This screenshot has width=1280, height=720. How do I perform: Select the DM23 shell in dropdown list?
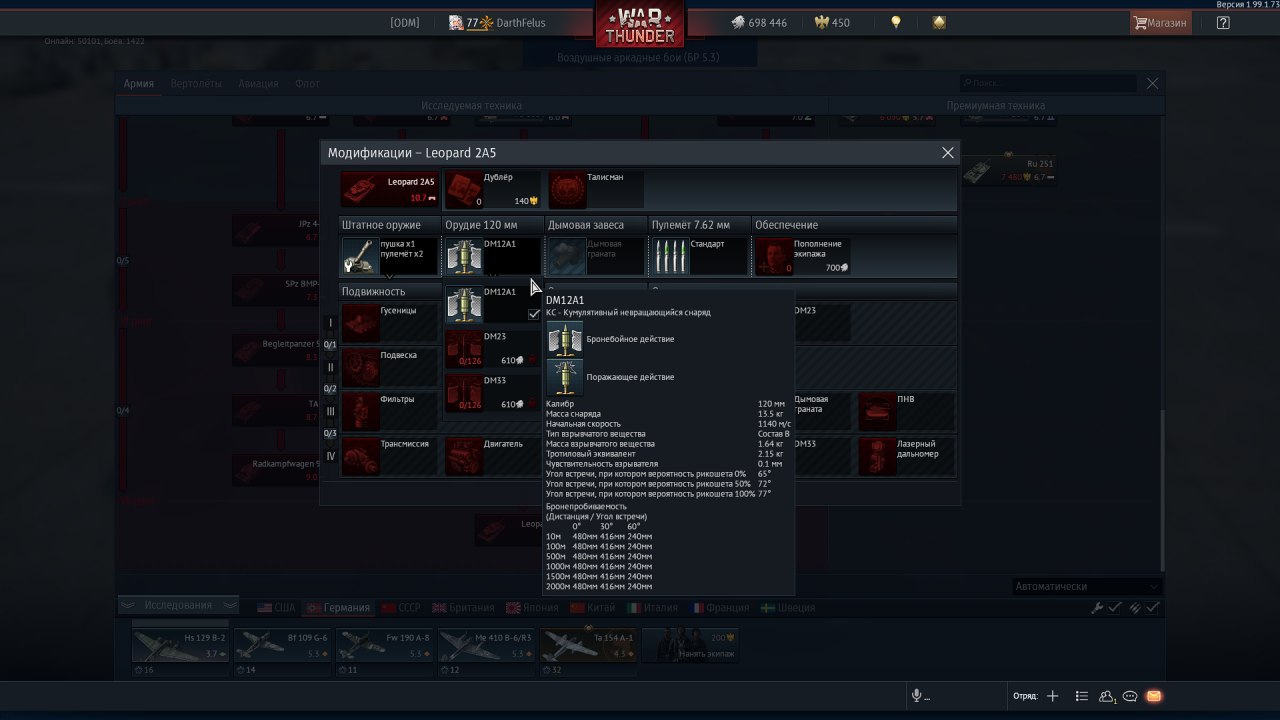pos(493,349)
